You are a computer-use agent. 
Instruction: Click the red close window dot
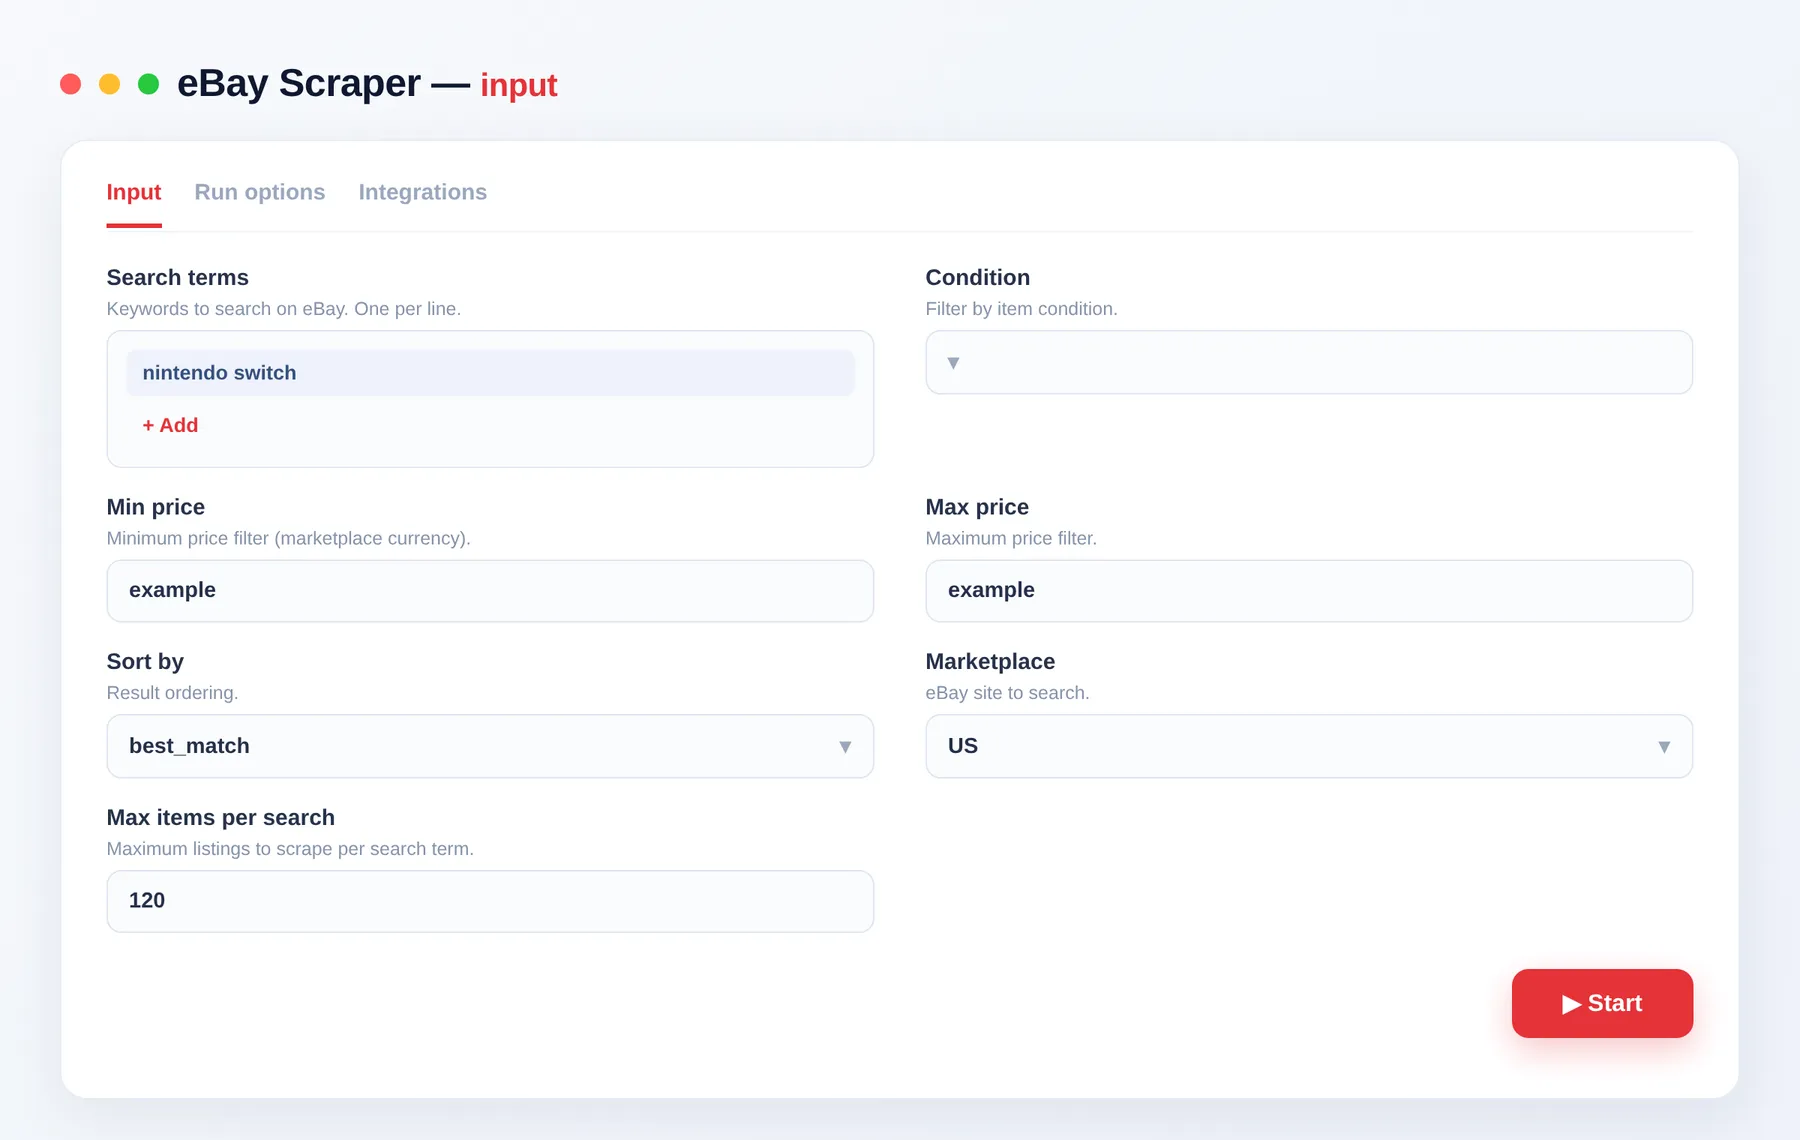coord(70,84)
